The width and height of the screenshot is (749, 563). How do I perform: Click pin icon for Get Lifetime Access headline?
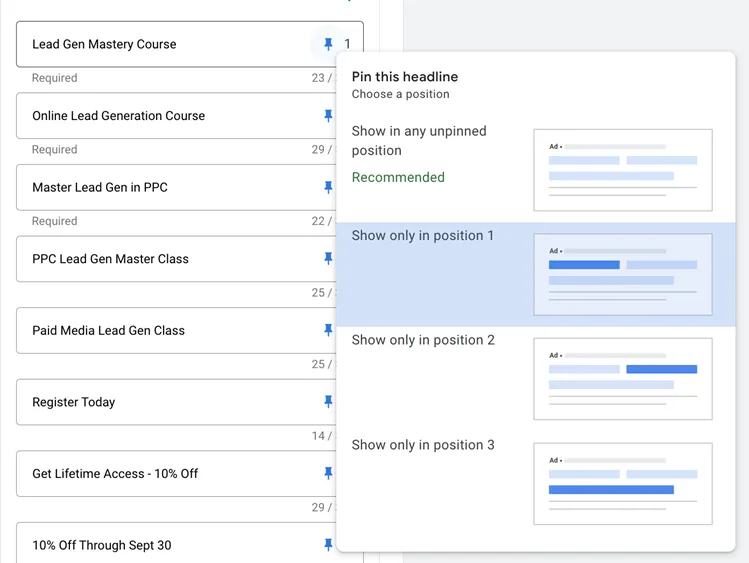328,473
